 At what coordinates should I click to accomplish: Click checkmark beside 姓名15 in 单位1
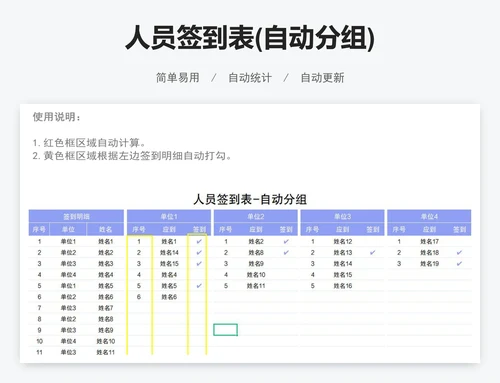[199, 263]
